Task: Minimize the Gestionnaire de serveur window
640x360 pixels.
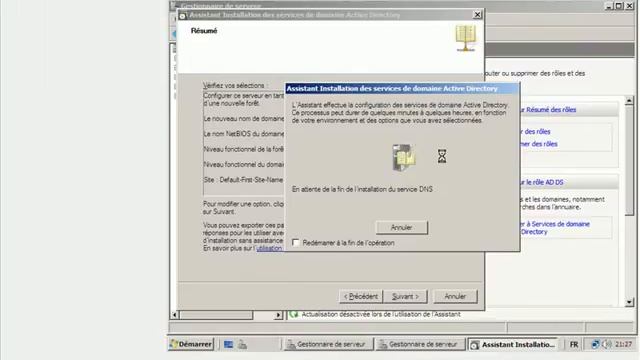Action: tap(609, 6)
